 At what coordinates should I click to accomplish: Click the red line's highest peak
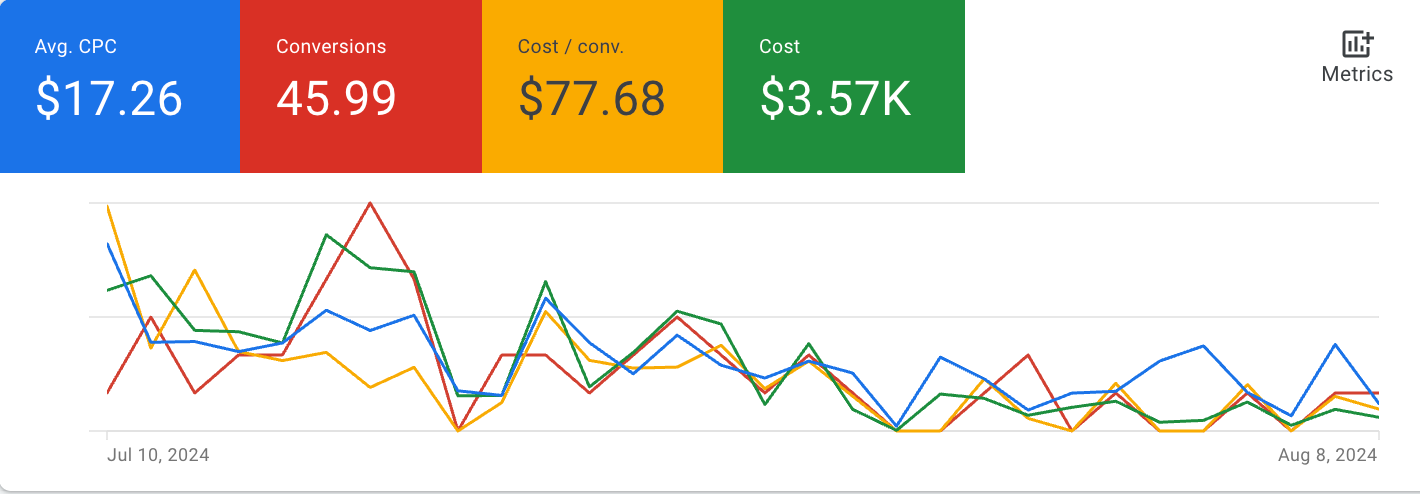point(371,203)
